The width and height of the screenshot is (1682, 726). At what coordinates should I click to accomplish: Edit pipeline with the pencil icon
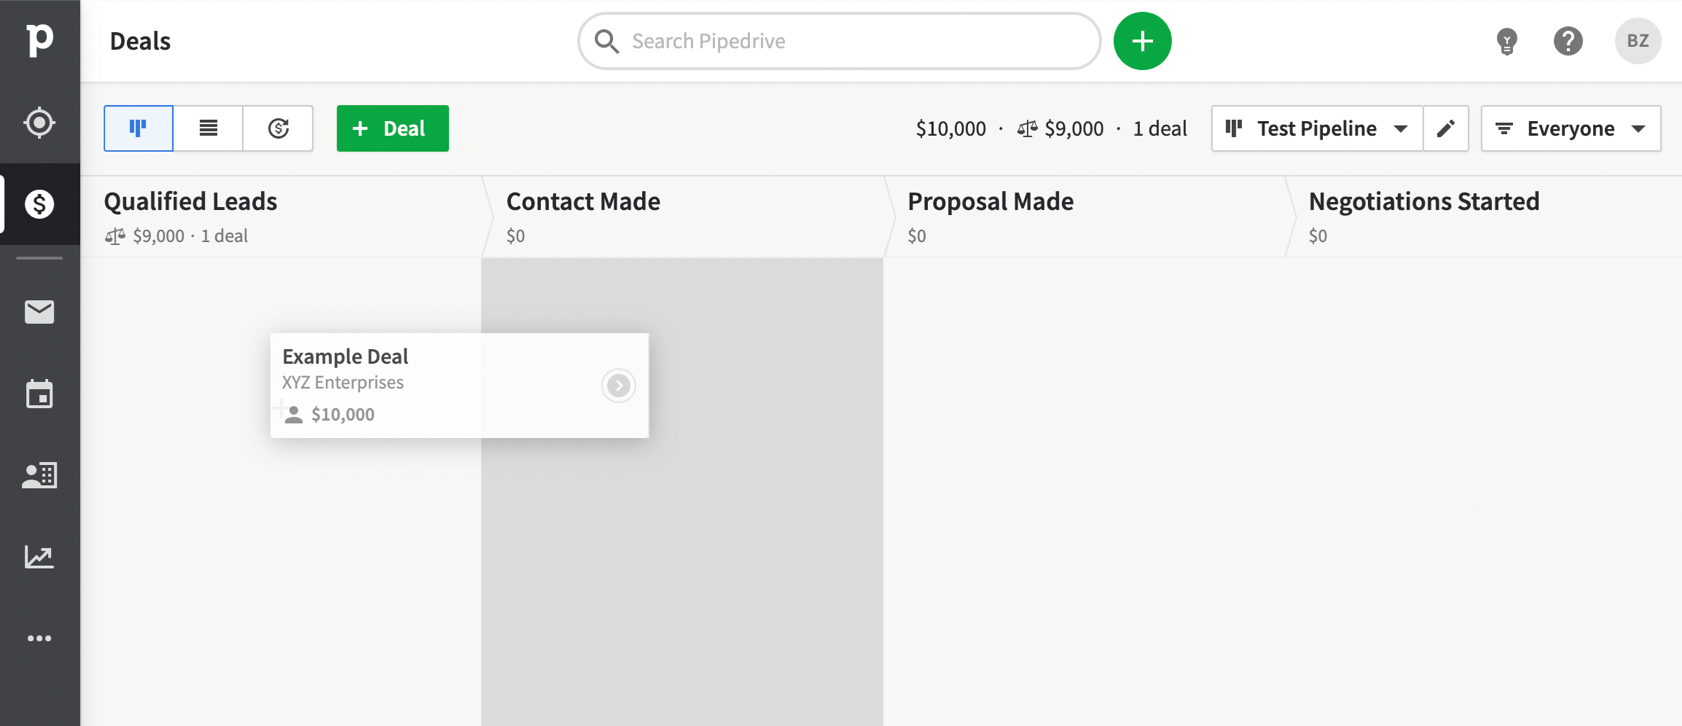[1446, 128]
